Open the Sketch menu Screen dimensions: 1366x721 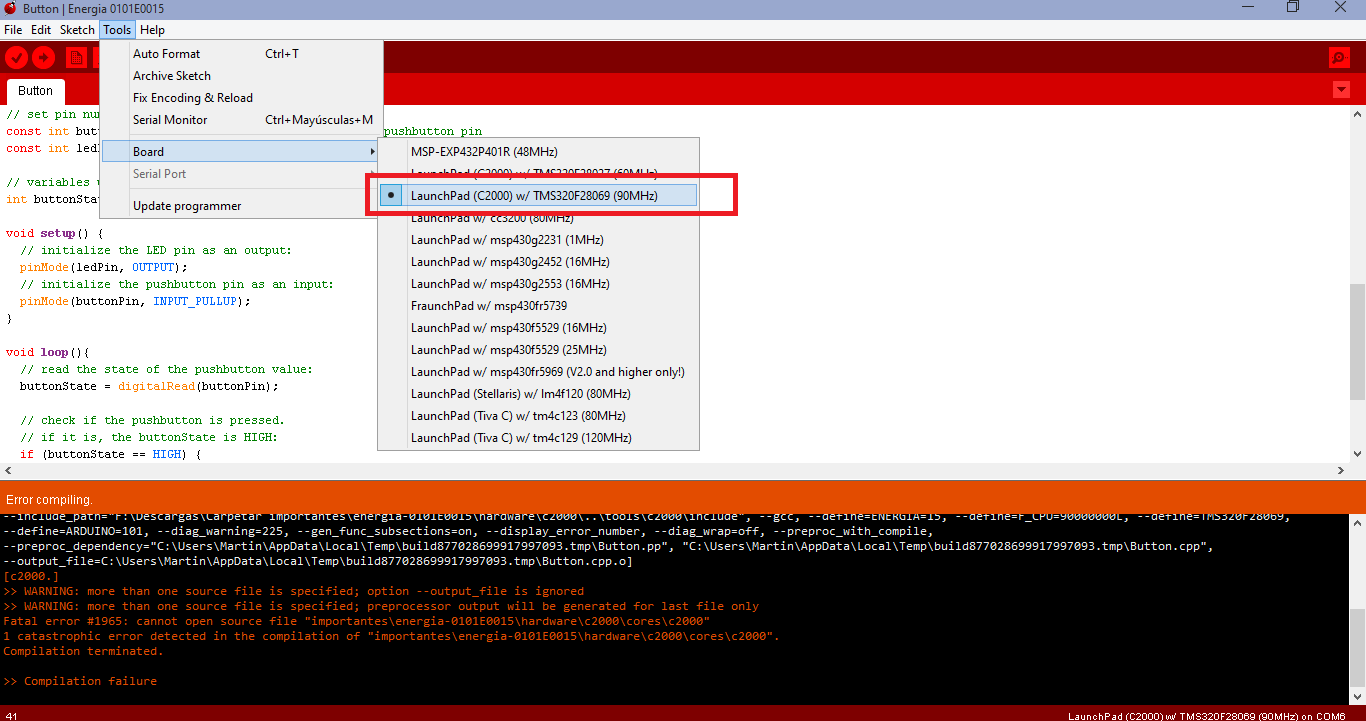click(x=77, y=30)
